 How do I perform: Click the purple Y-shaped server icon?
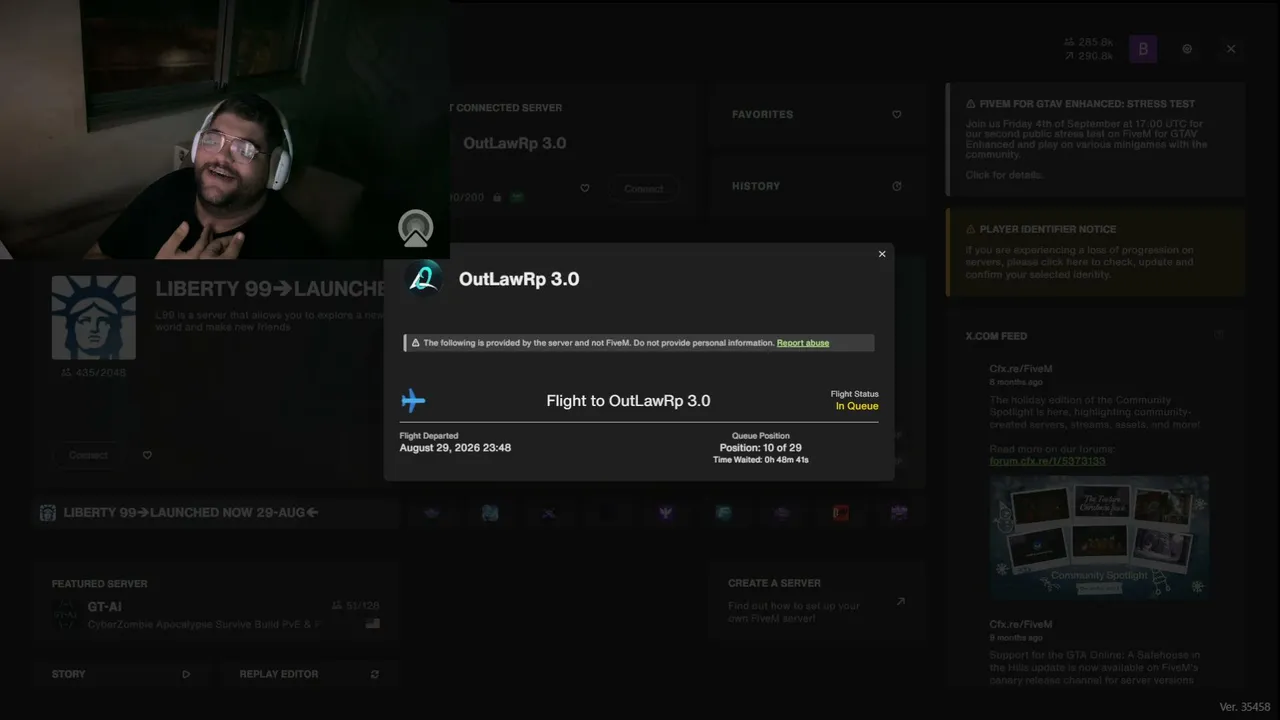pos(666,513)
